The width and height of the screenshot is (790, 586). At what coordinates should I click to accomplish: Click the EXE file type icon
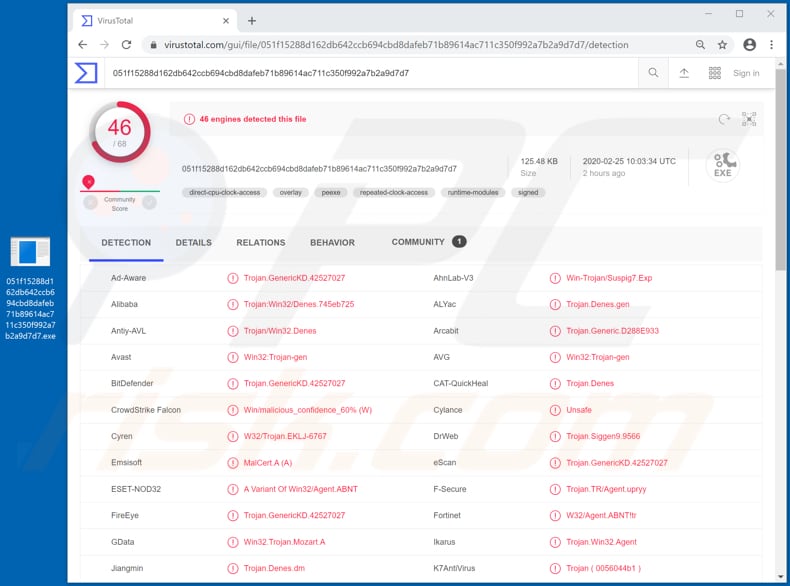(x=722, y=165)
